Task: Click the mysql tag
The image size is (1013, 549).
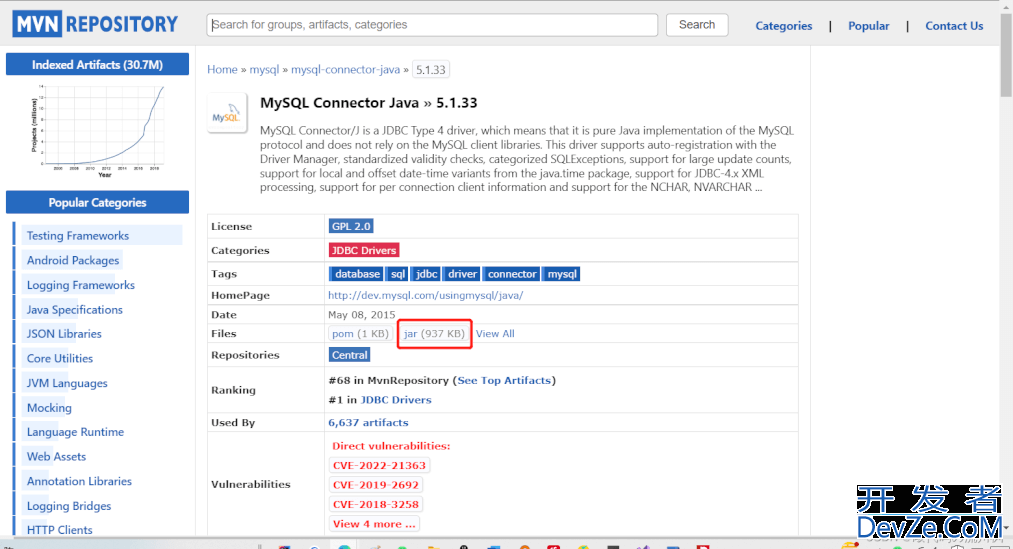Action: click(x=561, y=274)
